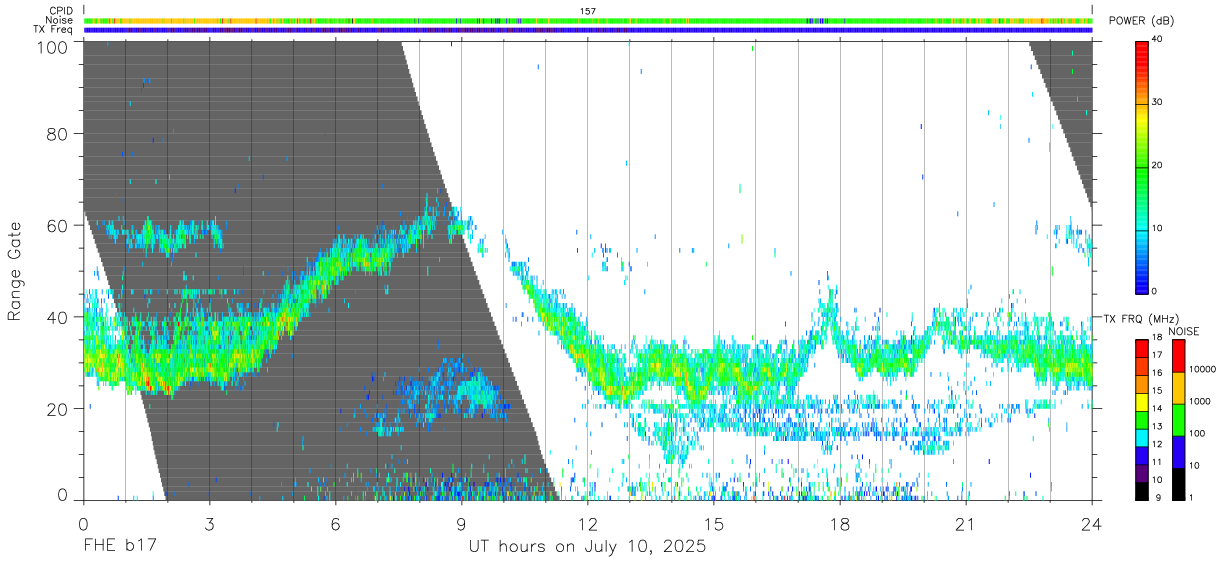Image resolution: width=1228 pixels, height=567 pixels.
Task: Click the UT hour tick label '18'
Action: pyautogui.click(x=840, y=523)
